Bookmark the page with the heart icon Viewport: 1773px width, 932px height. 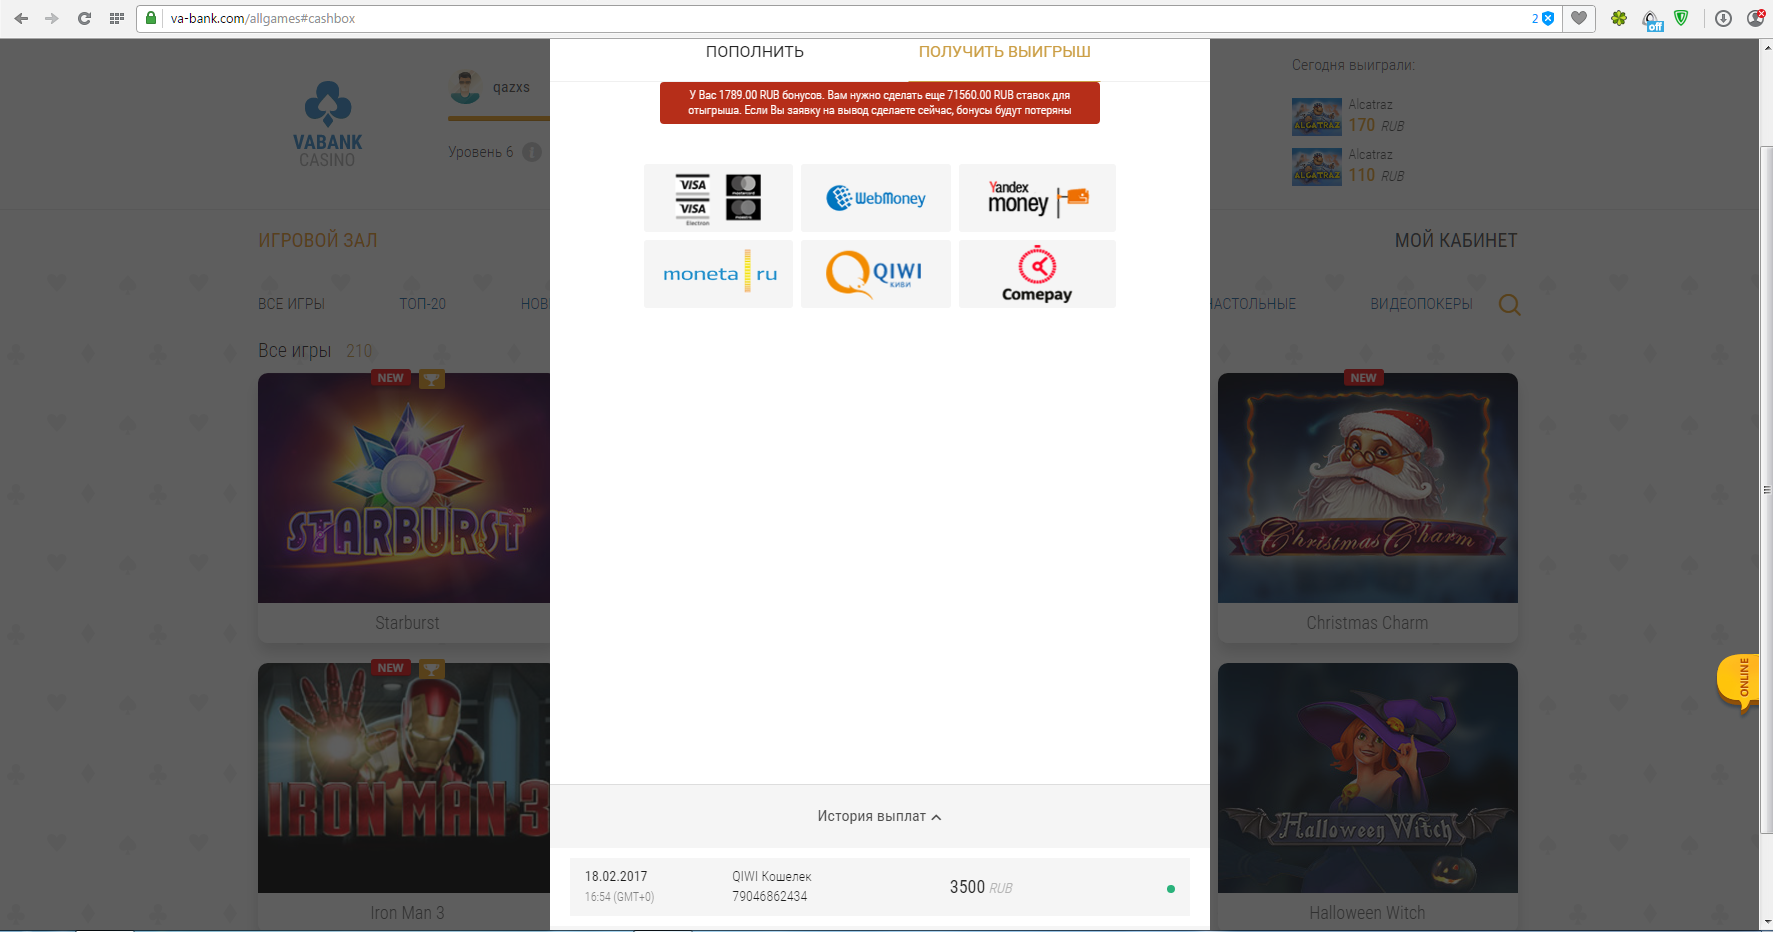tap(1579, 18)
